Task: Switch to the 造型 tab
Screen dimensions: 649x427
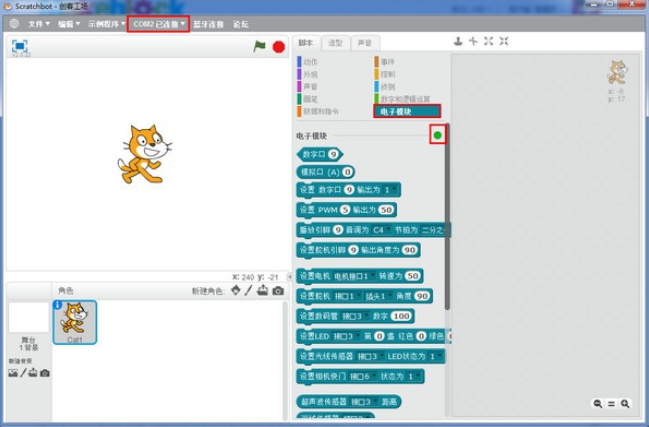Action: click(335, 43)
